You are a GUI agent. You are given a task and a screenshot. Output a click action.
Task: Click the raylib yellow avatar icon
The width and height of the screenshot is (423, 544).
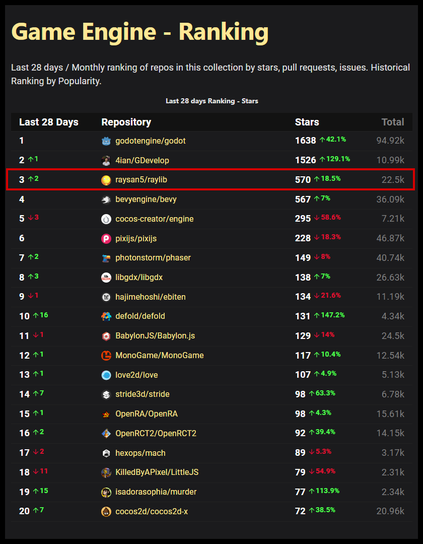coord(106,180)
